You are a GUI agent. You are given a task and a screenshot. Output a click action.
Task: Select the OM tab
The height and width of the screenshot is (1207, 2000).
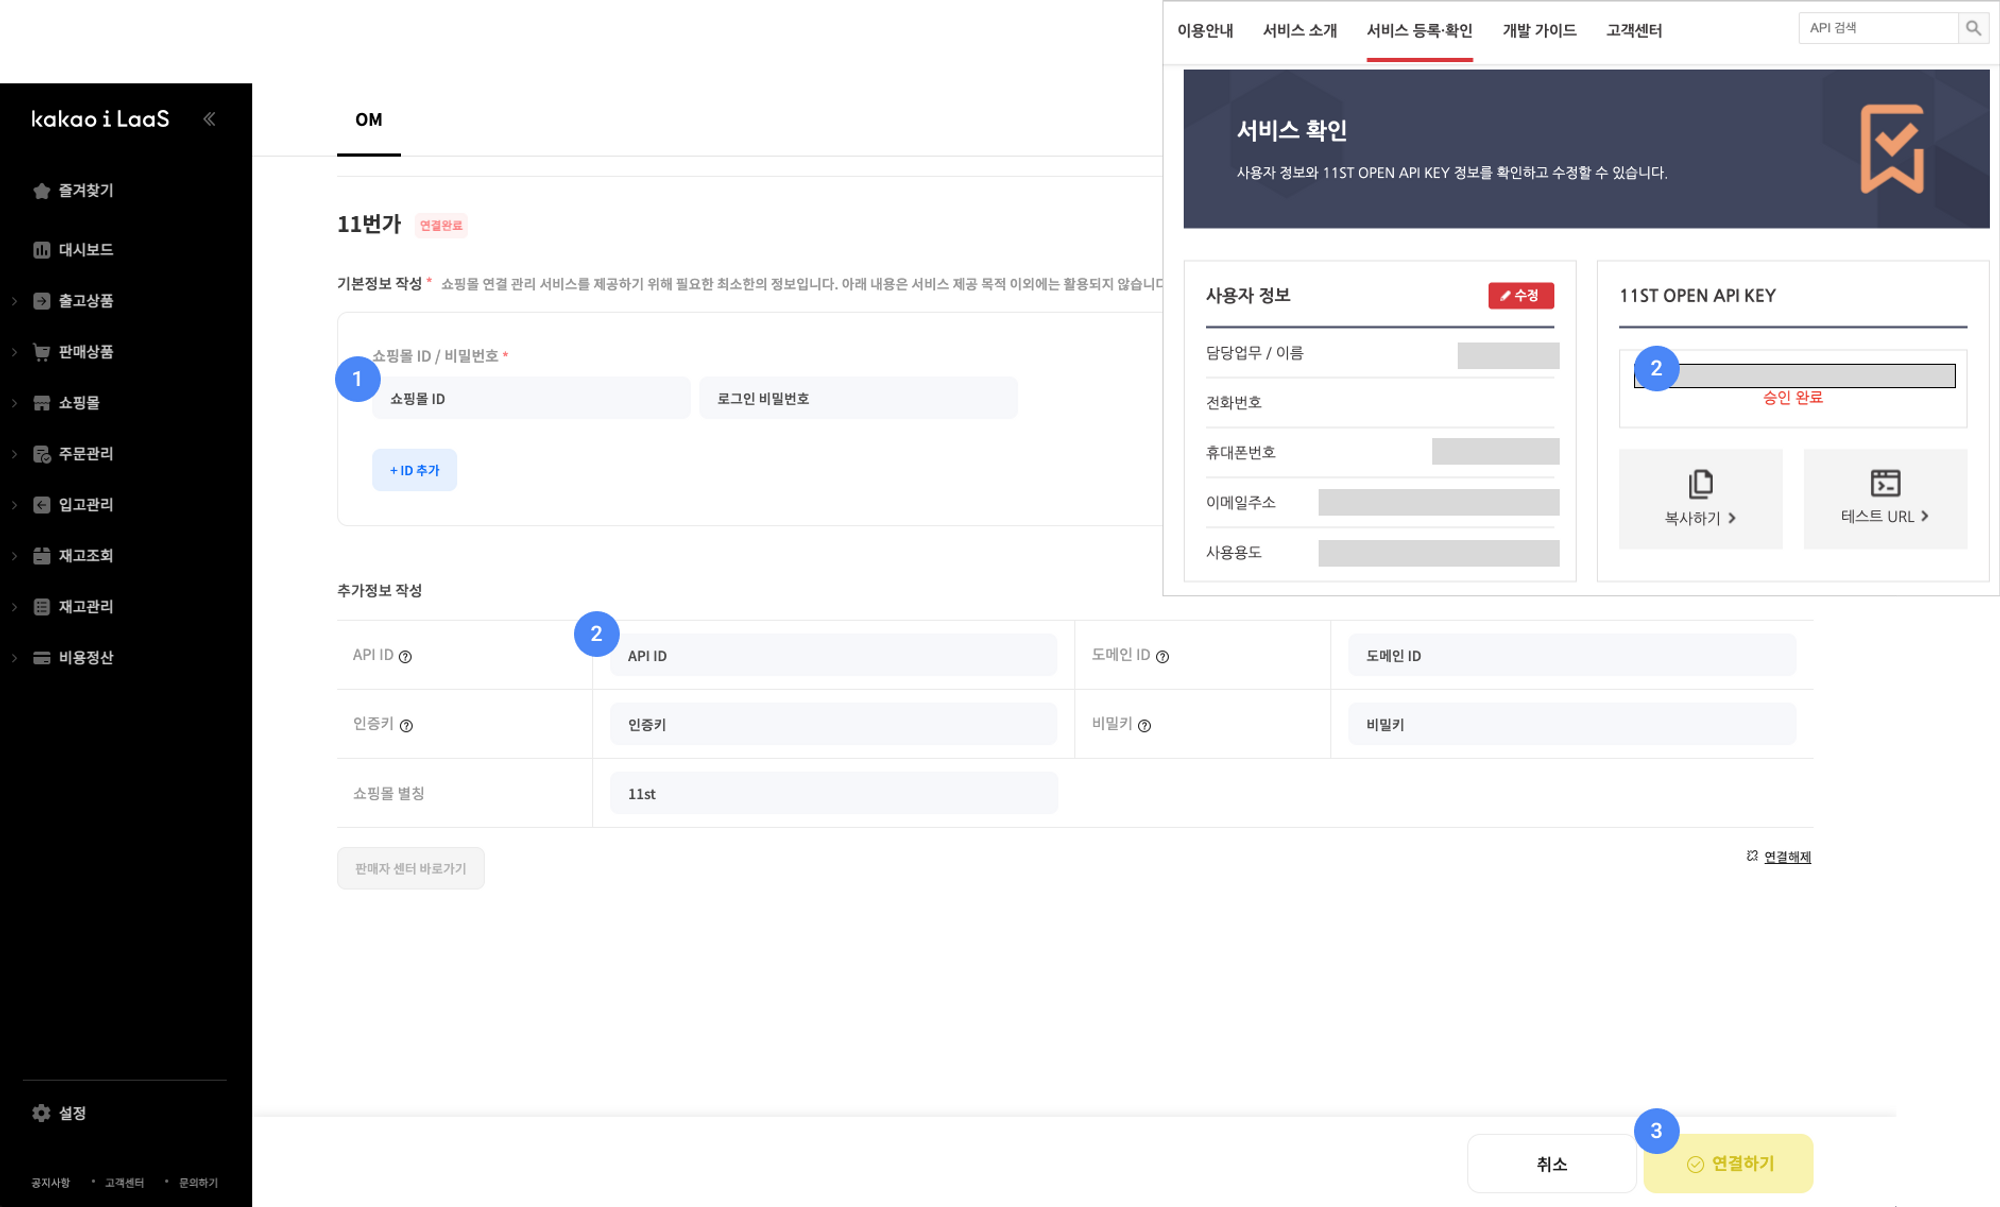[x=368, y=120]
